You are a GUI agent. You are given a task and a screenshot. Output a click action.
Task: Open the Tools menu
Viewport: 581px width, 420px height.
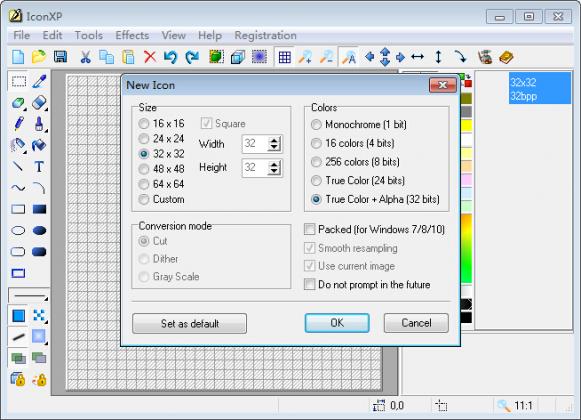pyautogui.click(x=89, y=36)
